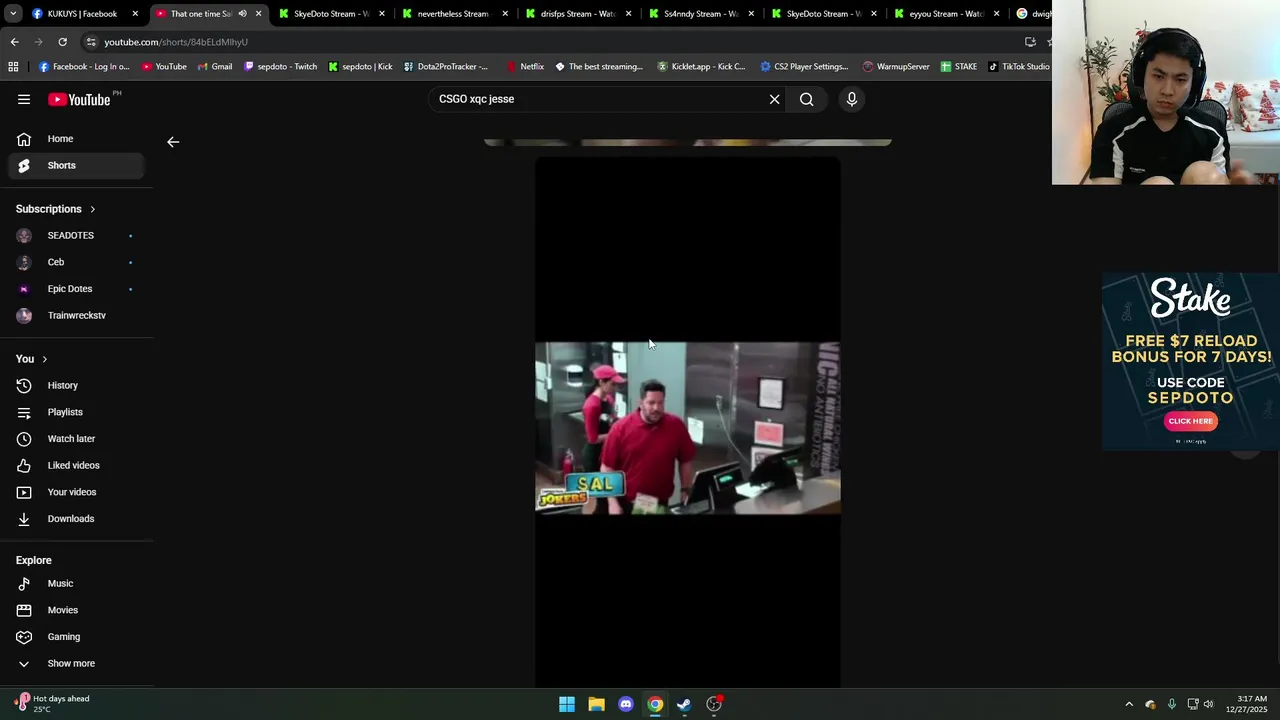This screenshot has width=1280, height=720.
Task: Open the Netflix bookmark
Action: pyautogui.click(x=525, y=67)
